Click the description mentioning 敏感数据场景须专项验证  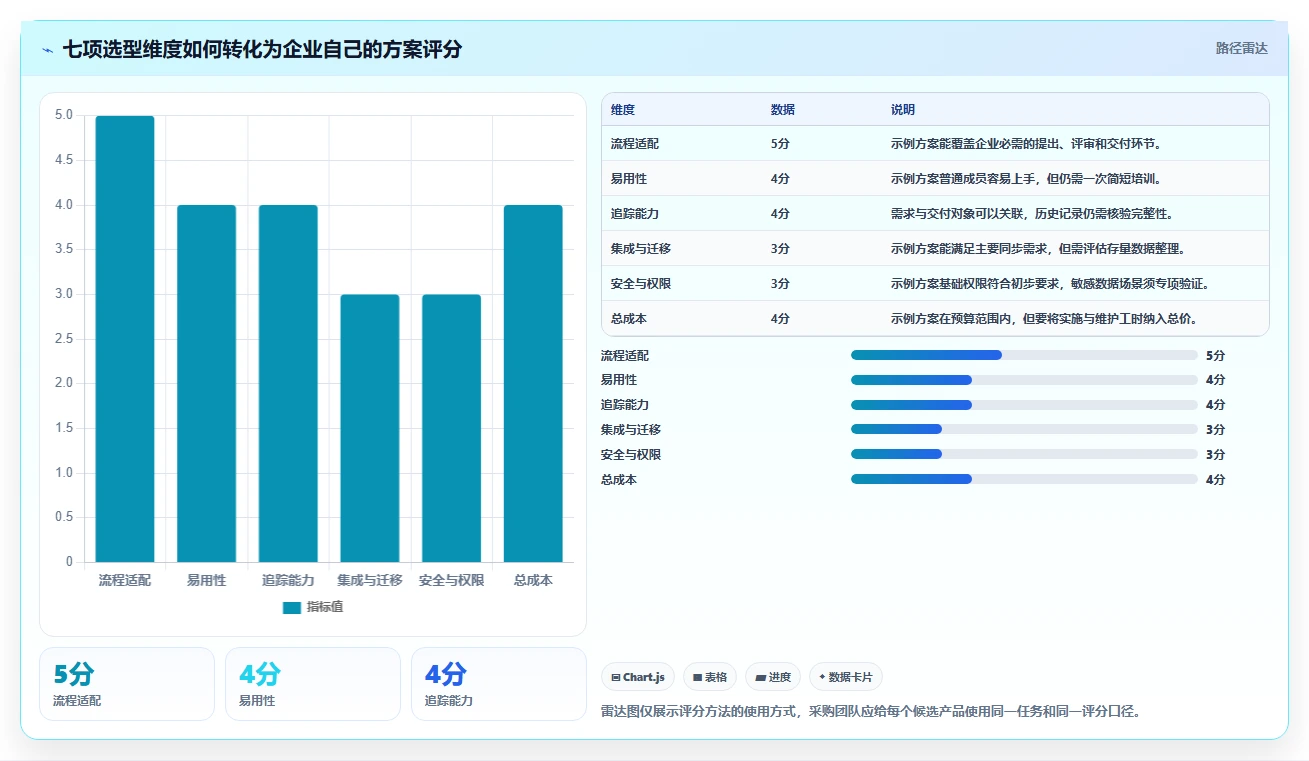(1050, 284)
